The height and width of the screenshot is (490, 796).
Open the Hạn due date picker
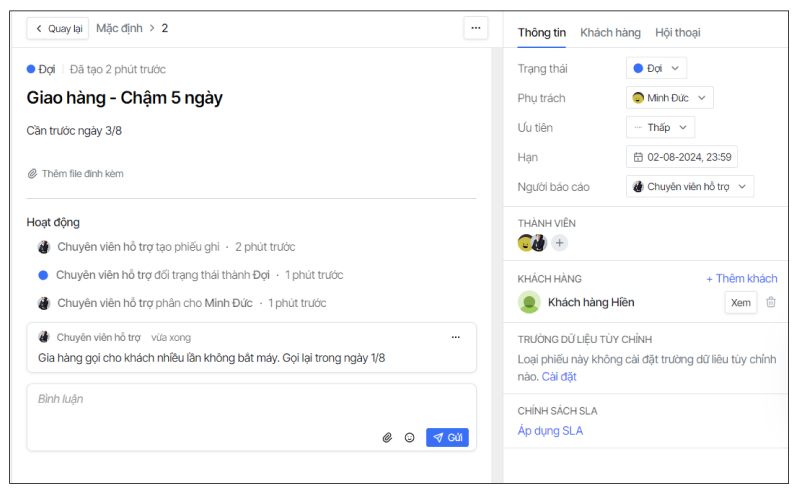click(681, 157)
